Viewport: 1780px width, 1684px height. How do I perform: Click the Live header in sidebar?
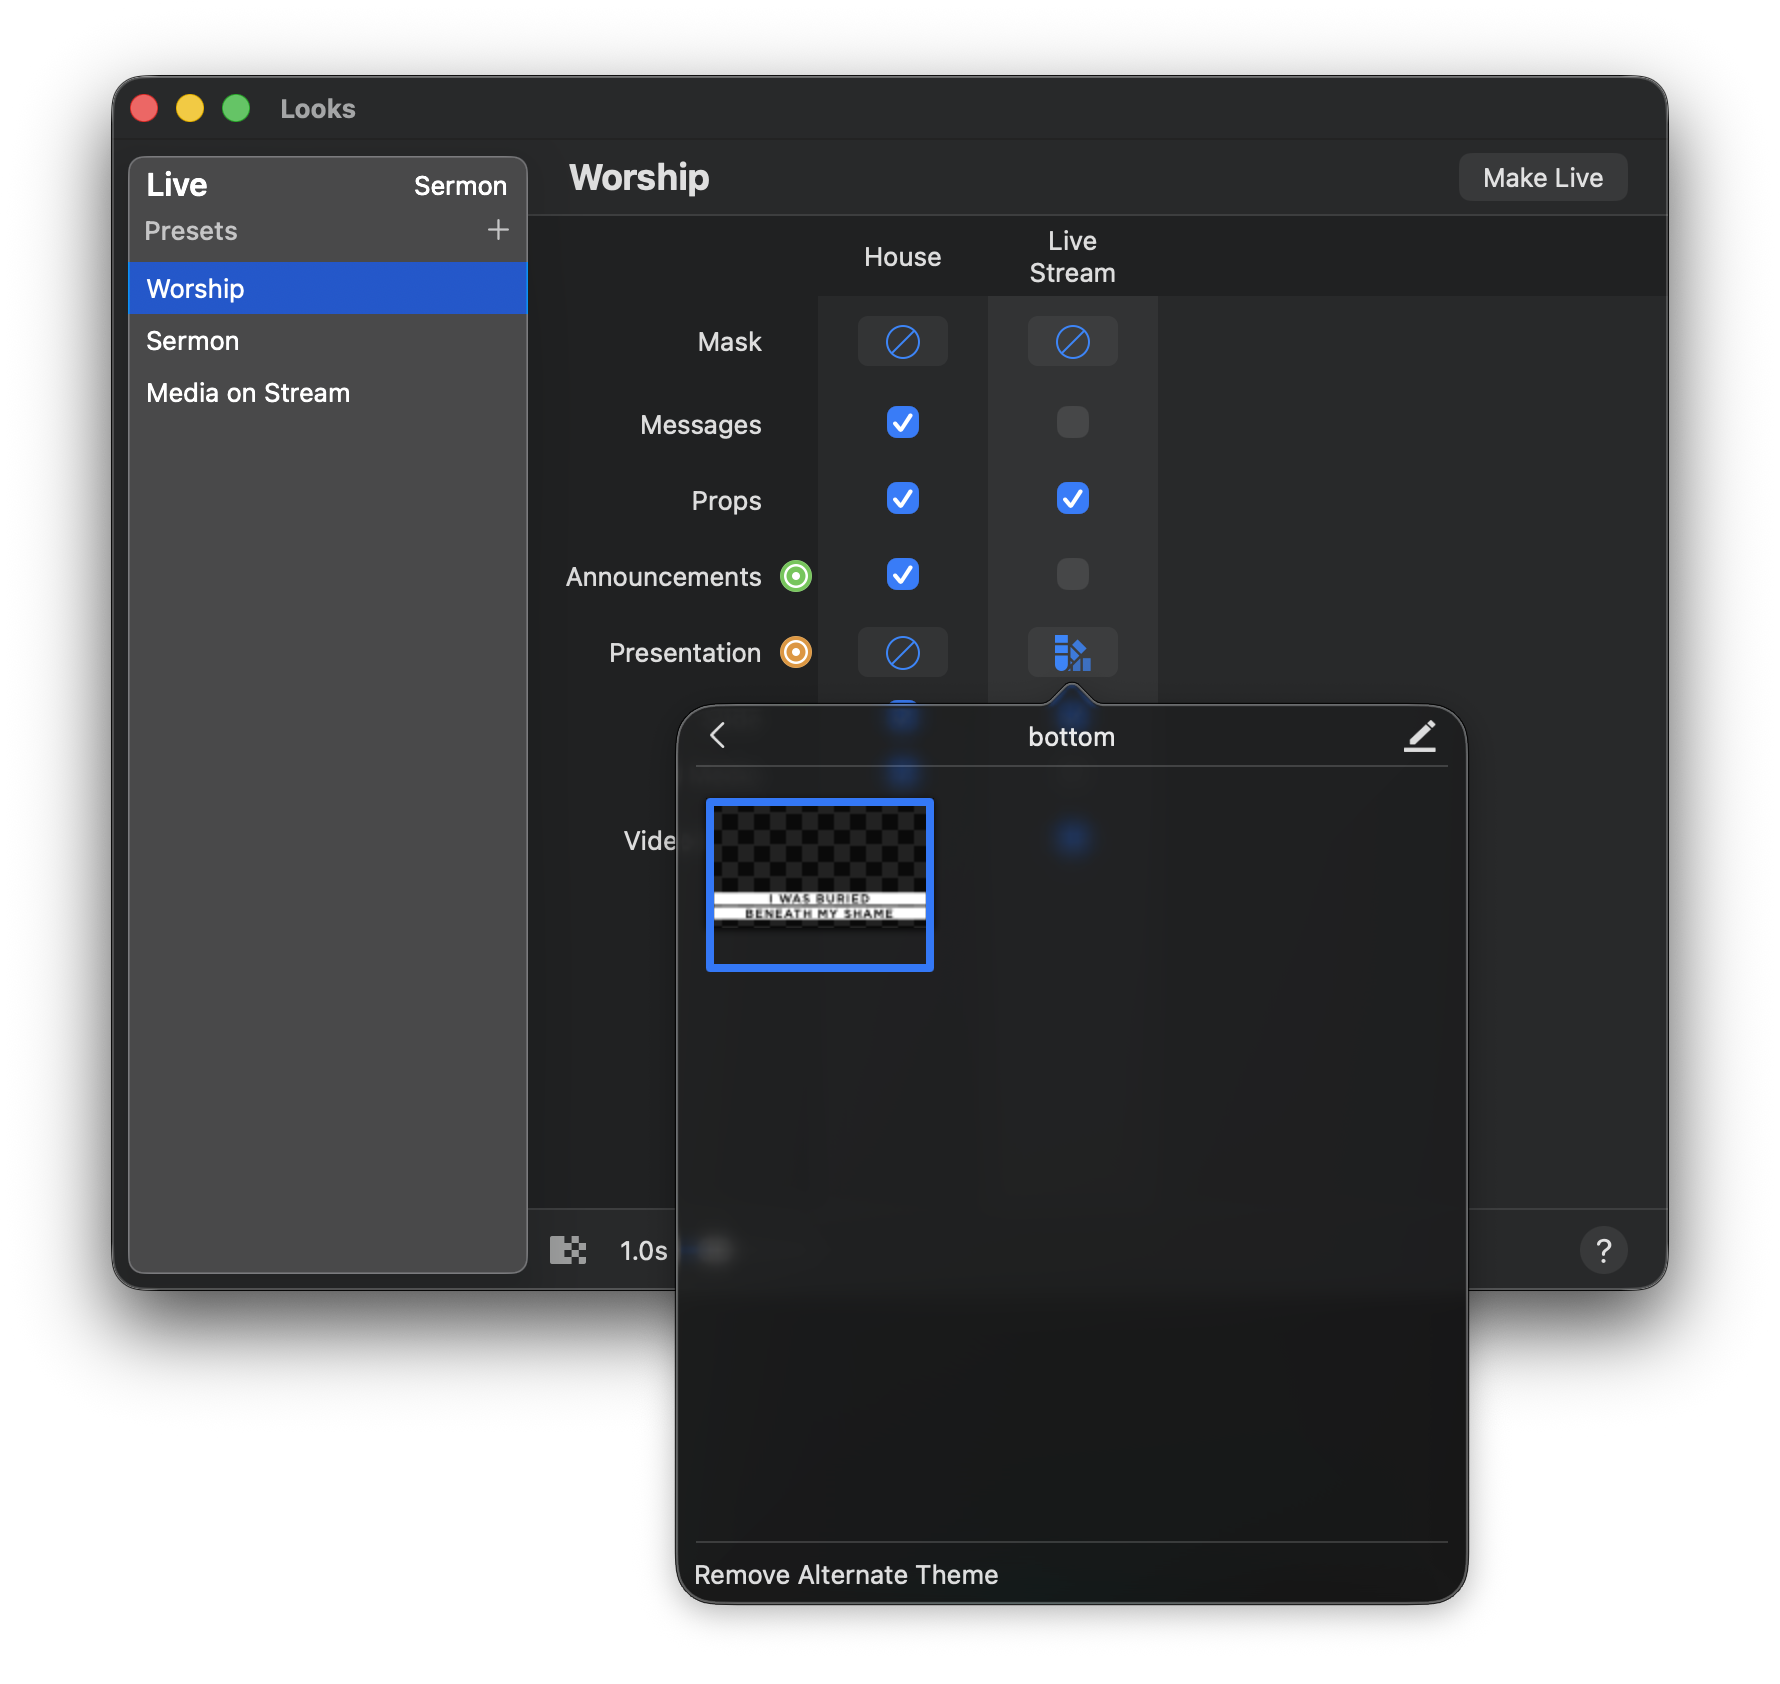pyautogui.click(x=177, y=185)
